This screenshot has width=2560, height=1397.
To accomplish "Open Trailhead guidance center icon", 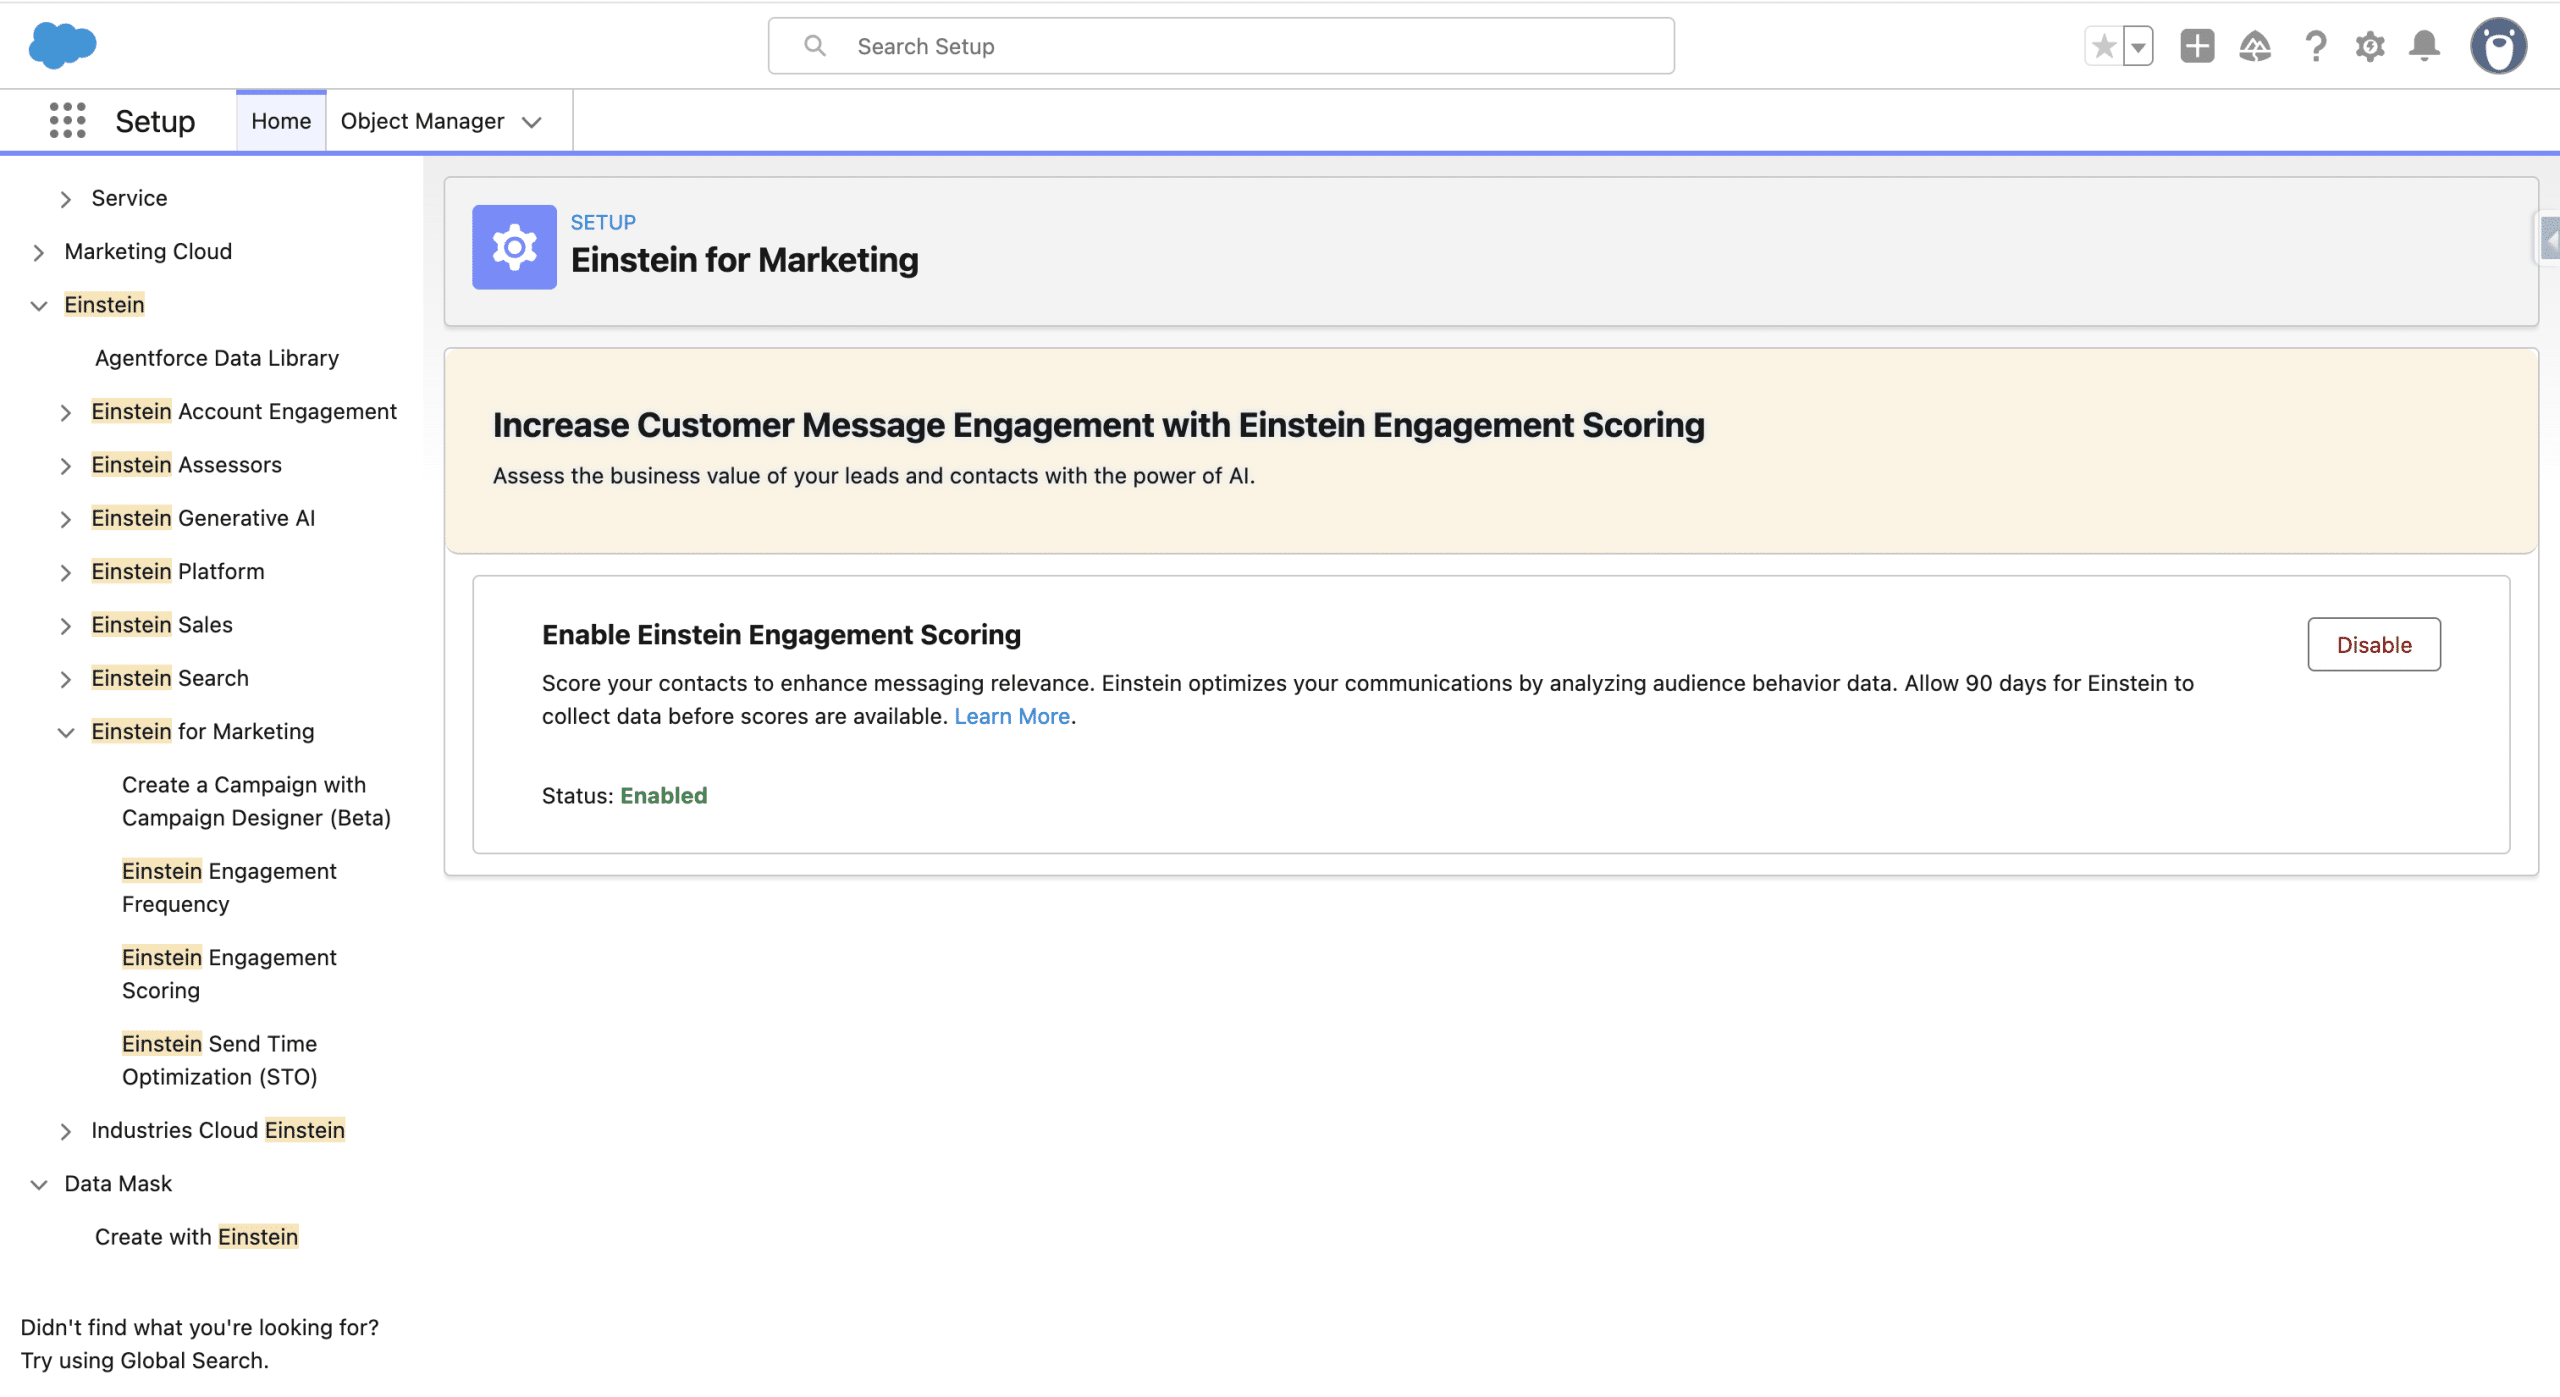I will [x=2255, y=46].
